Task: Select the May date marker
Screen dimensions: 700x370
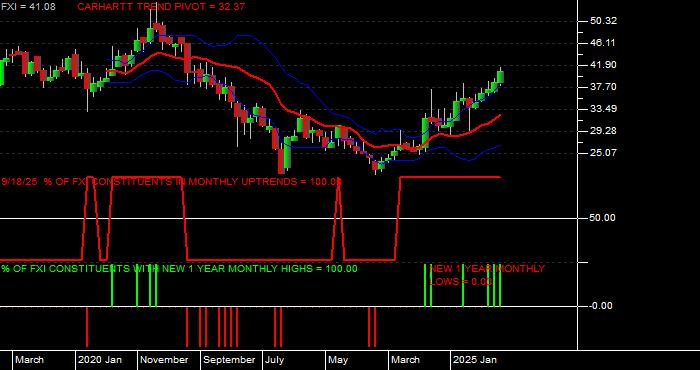Action: 338,360
